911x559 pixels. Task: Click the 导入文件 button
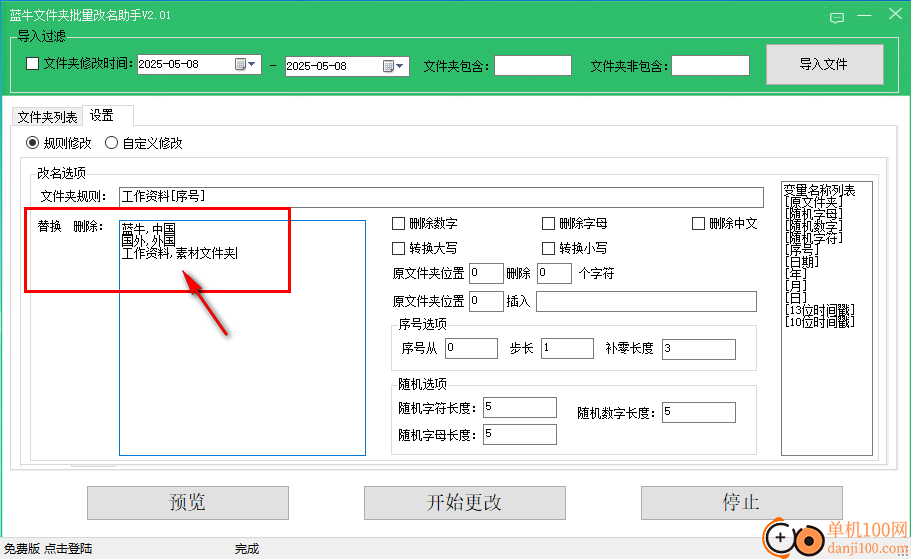click(824, 64)
